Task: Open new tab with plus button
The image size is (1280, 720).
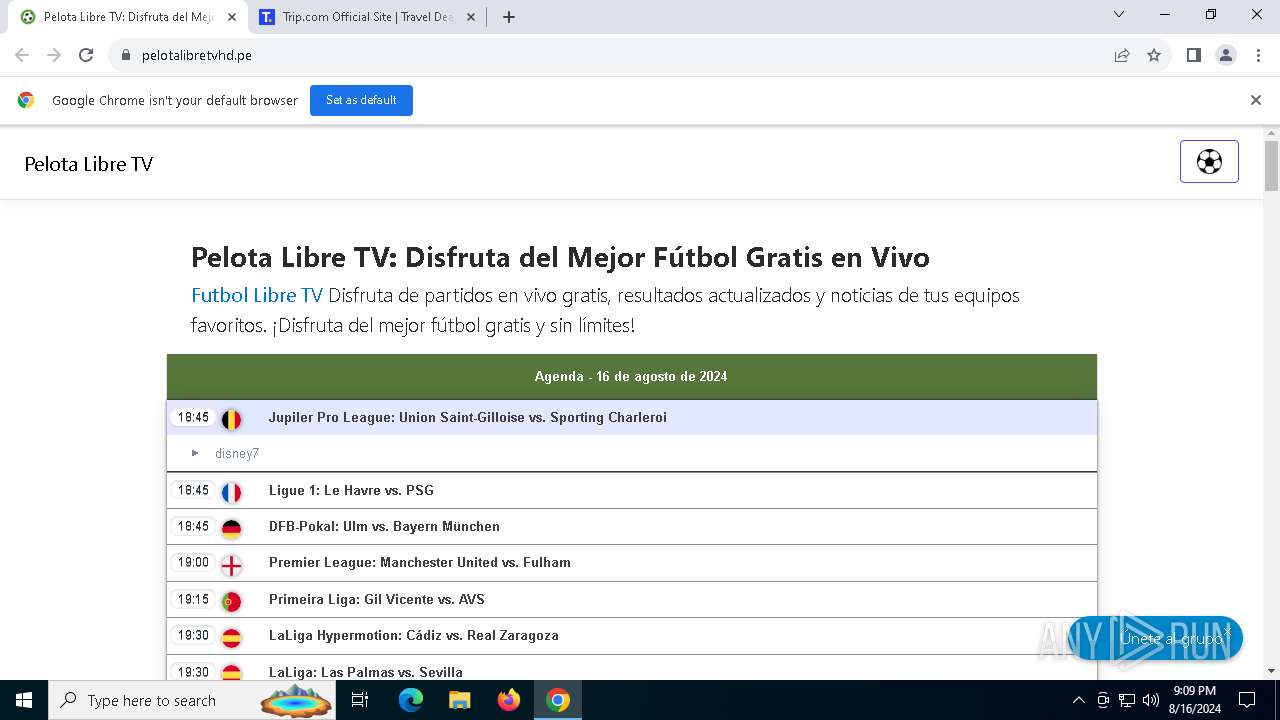Action: 509,17
